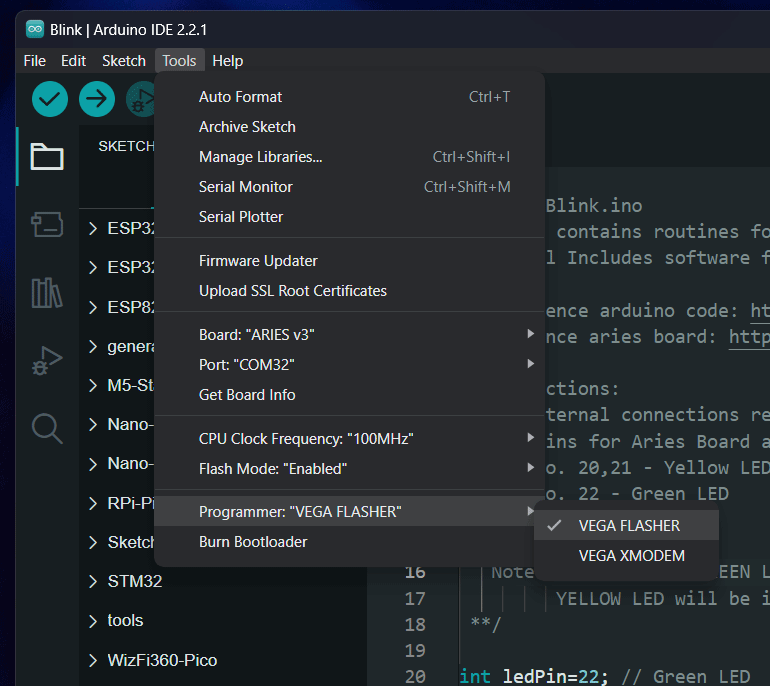Expand the ESP82 folder chevron
Viewport: 770px width, 686px height.
click(x=93, y=307)
